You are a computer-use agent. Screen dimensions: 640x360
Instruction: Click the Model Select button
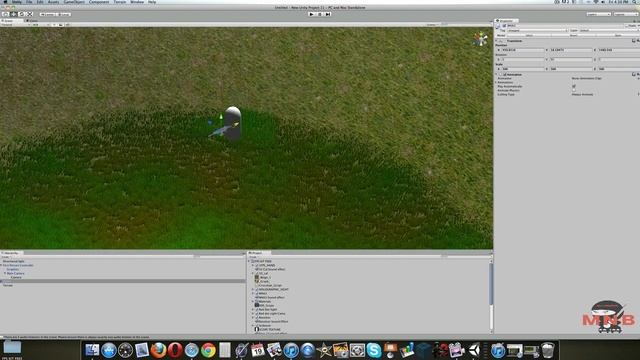click(x=529, y=36)
